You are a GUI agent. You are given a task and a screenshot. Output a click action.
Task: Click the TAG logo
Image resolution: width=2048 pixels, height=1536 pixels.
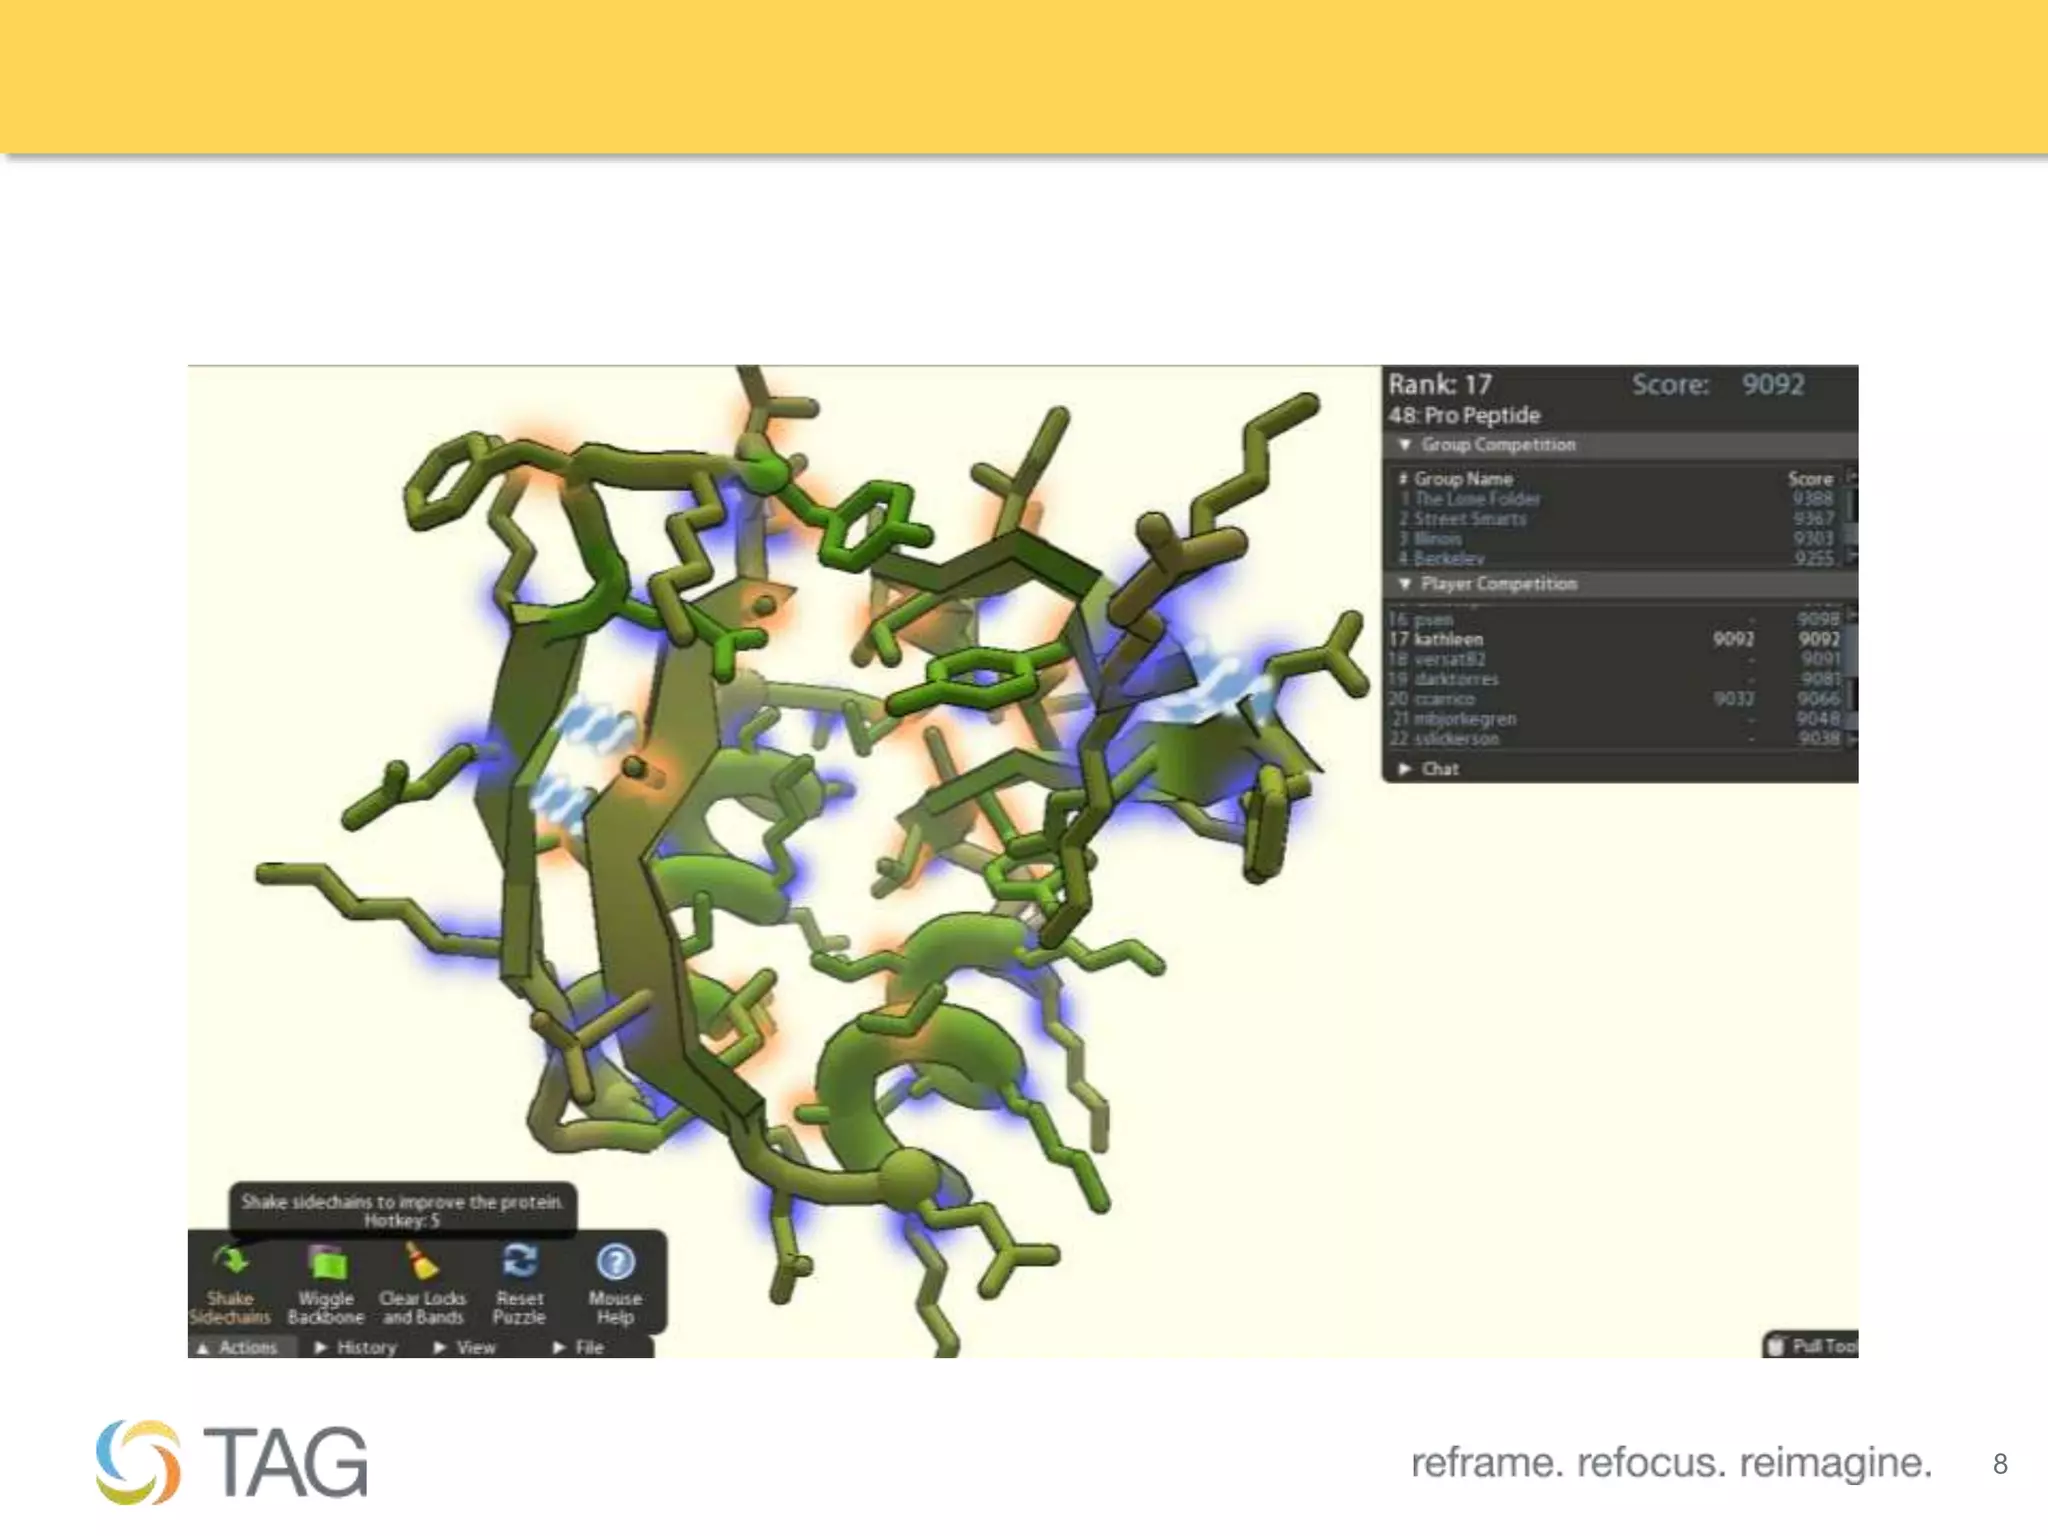tap(232, 1462)
